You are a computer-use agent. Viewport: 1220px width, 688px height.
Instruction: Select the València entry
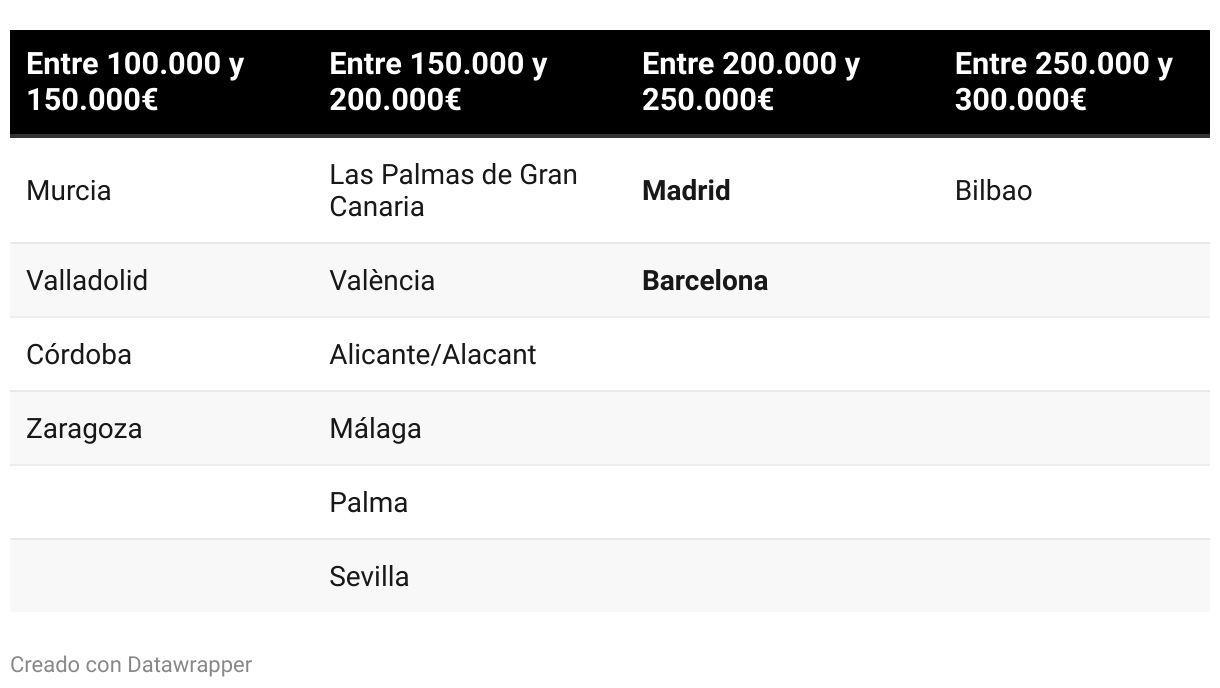382,281
